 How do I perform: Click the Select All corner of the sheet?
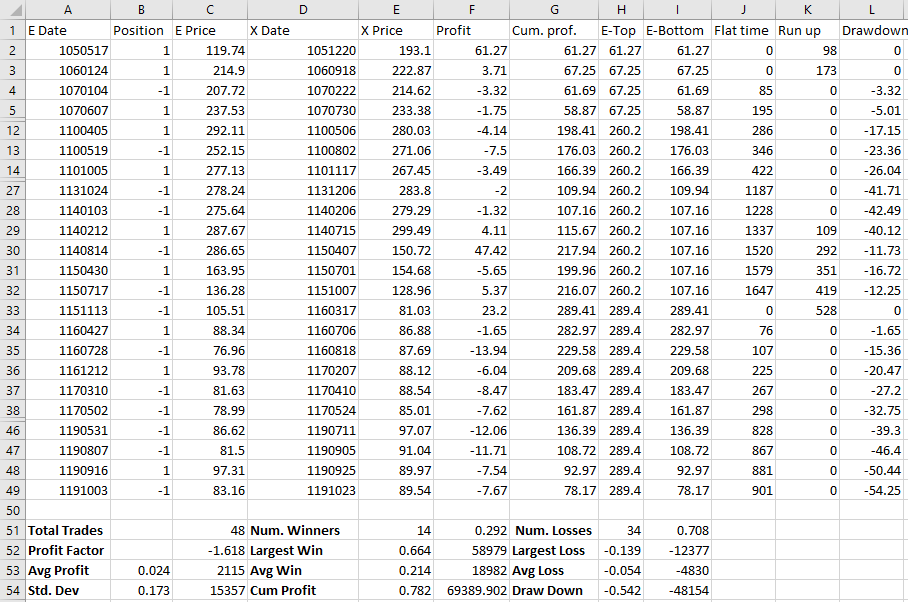click(x=12, y=9)
